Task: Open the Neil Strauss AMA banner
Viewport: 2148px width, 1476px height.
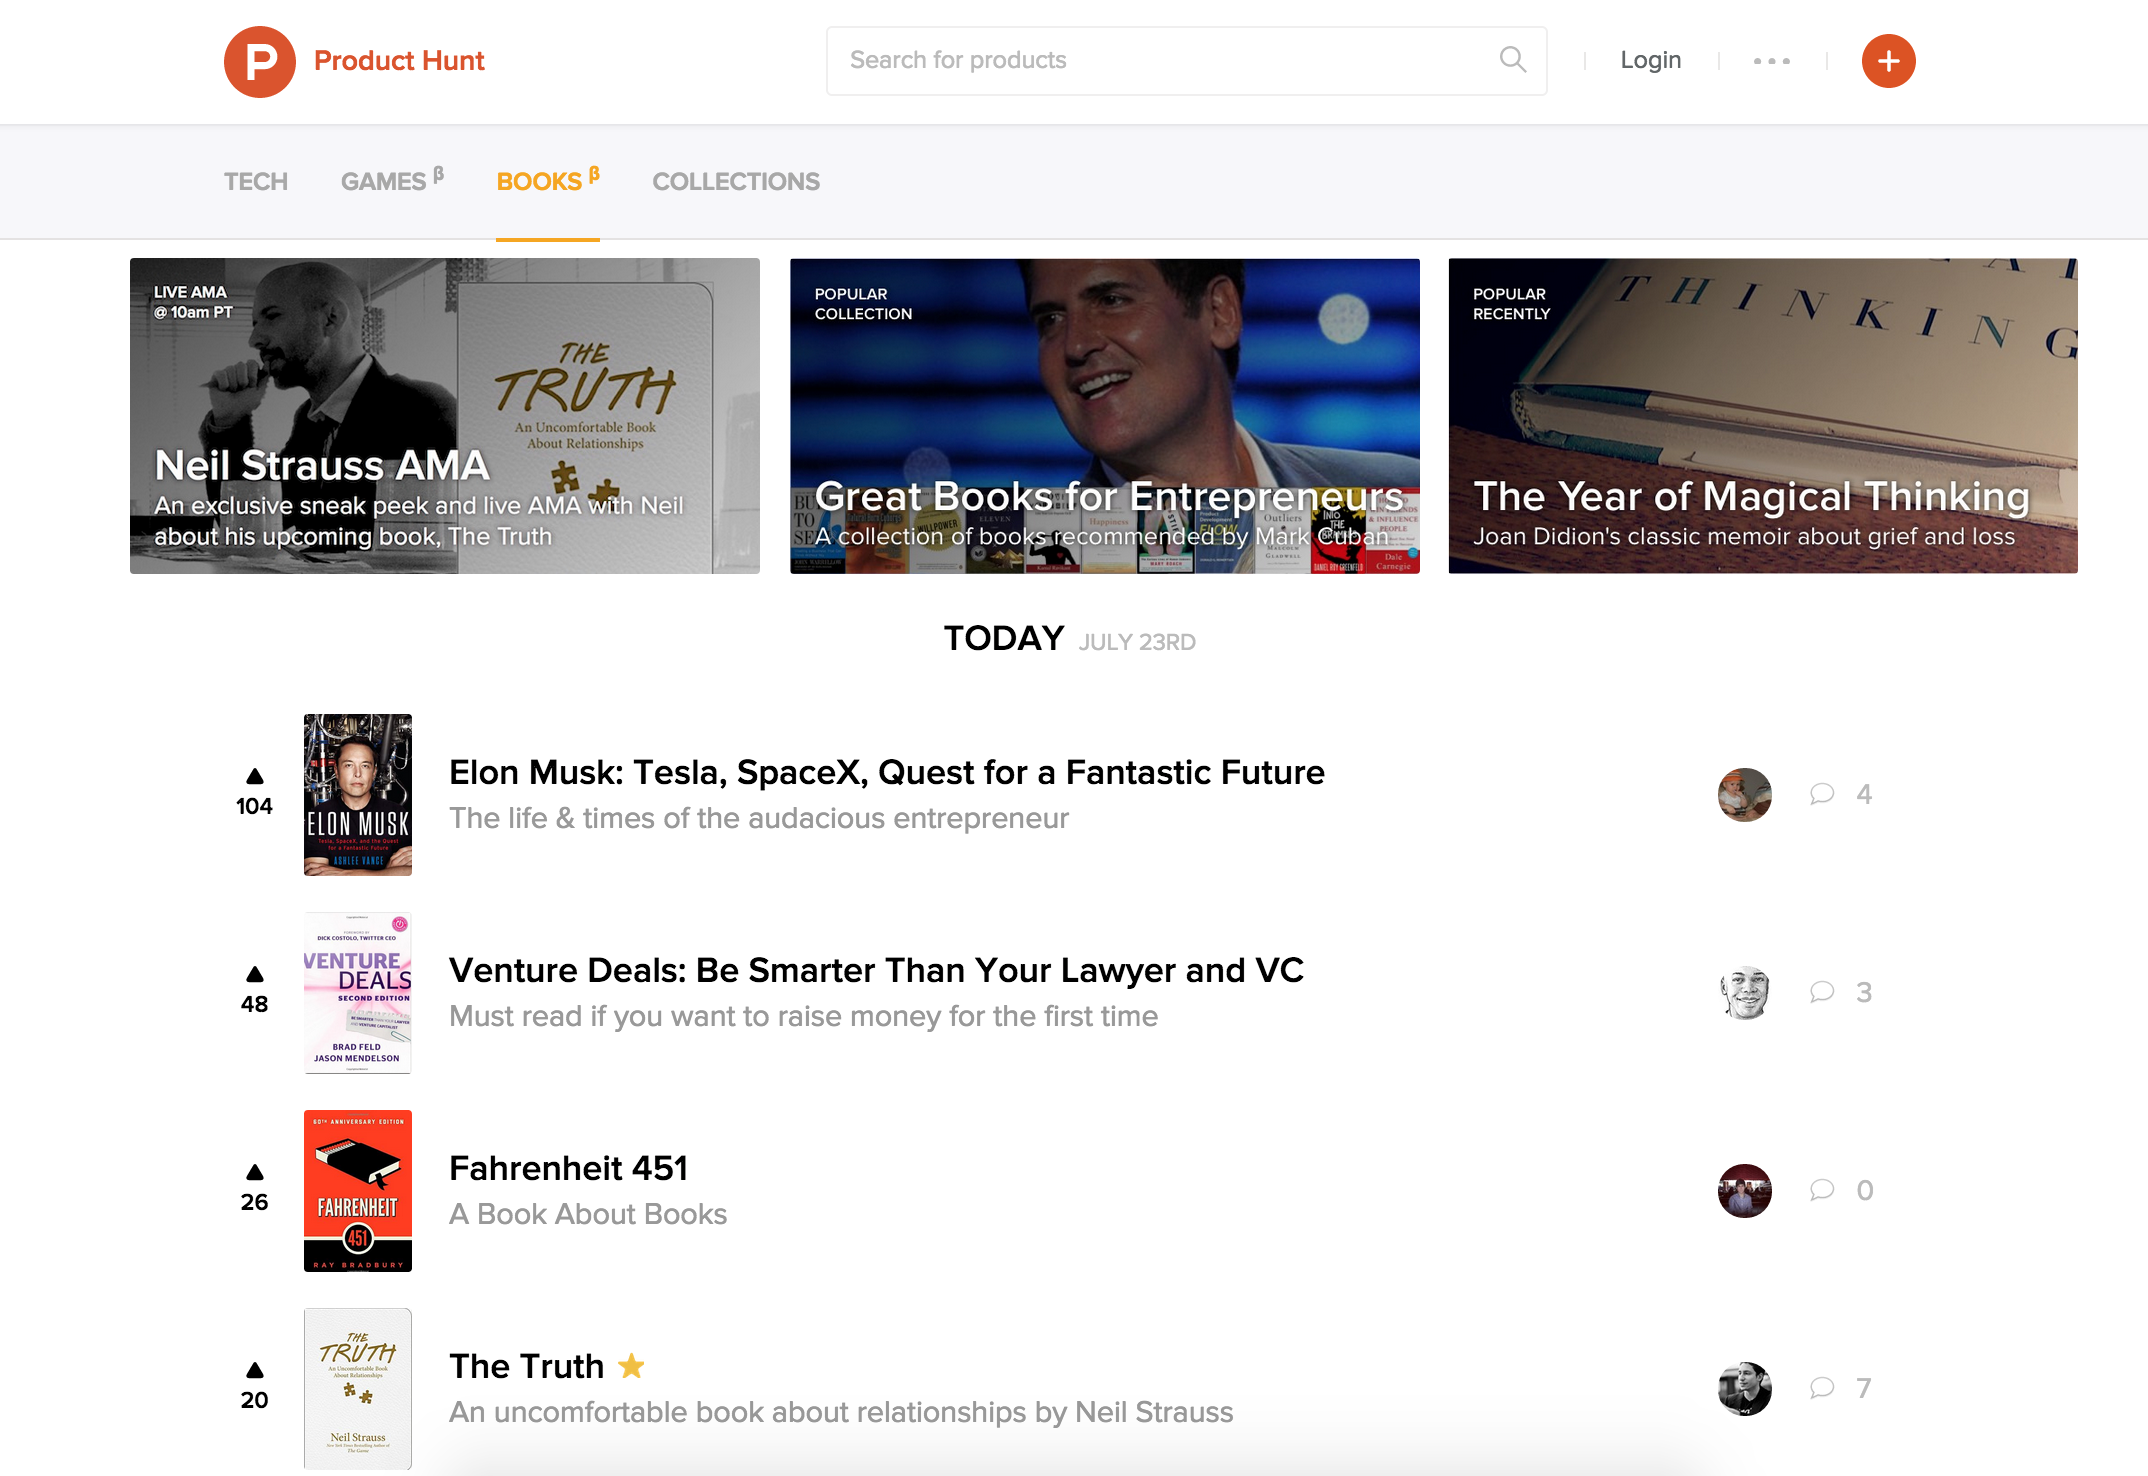Action: click(444, 416)
